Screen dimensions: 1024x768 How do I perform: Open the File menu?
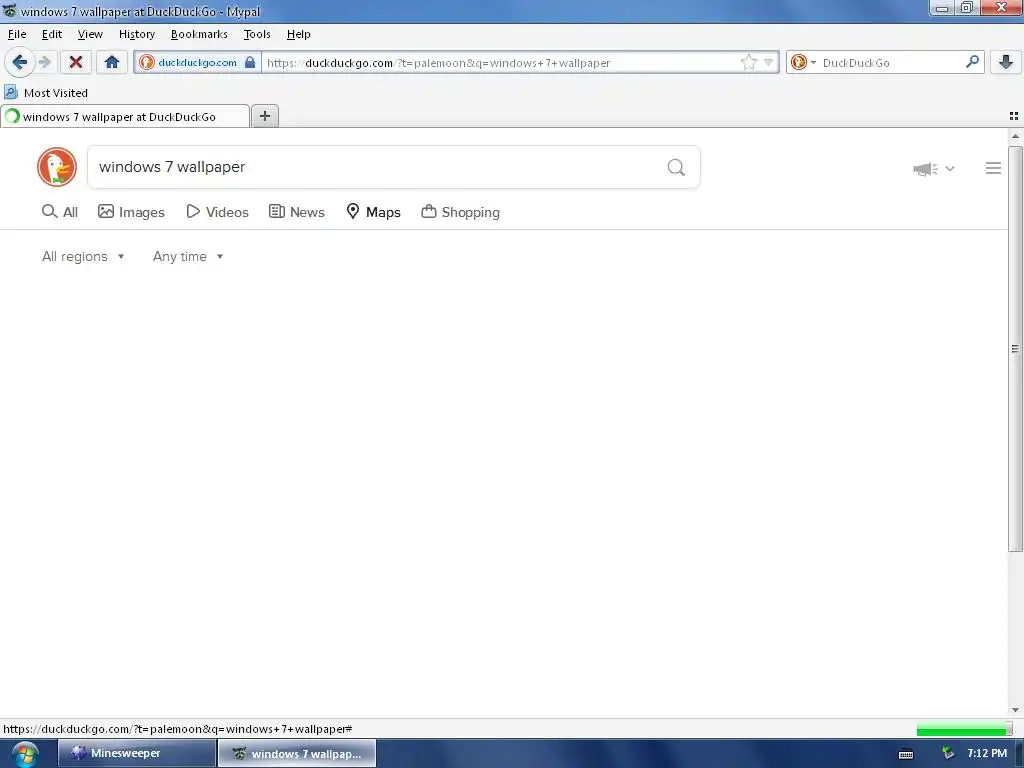point(17,34)
